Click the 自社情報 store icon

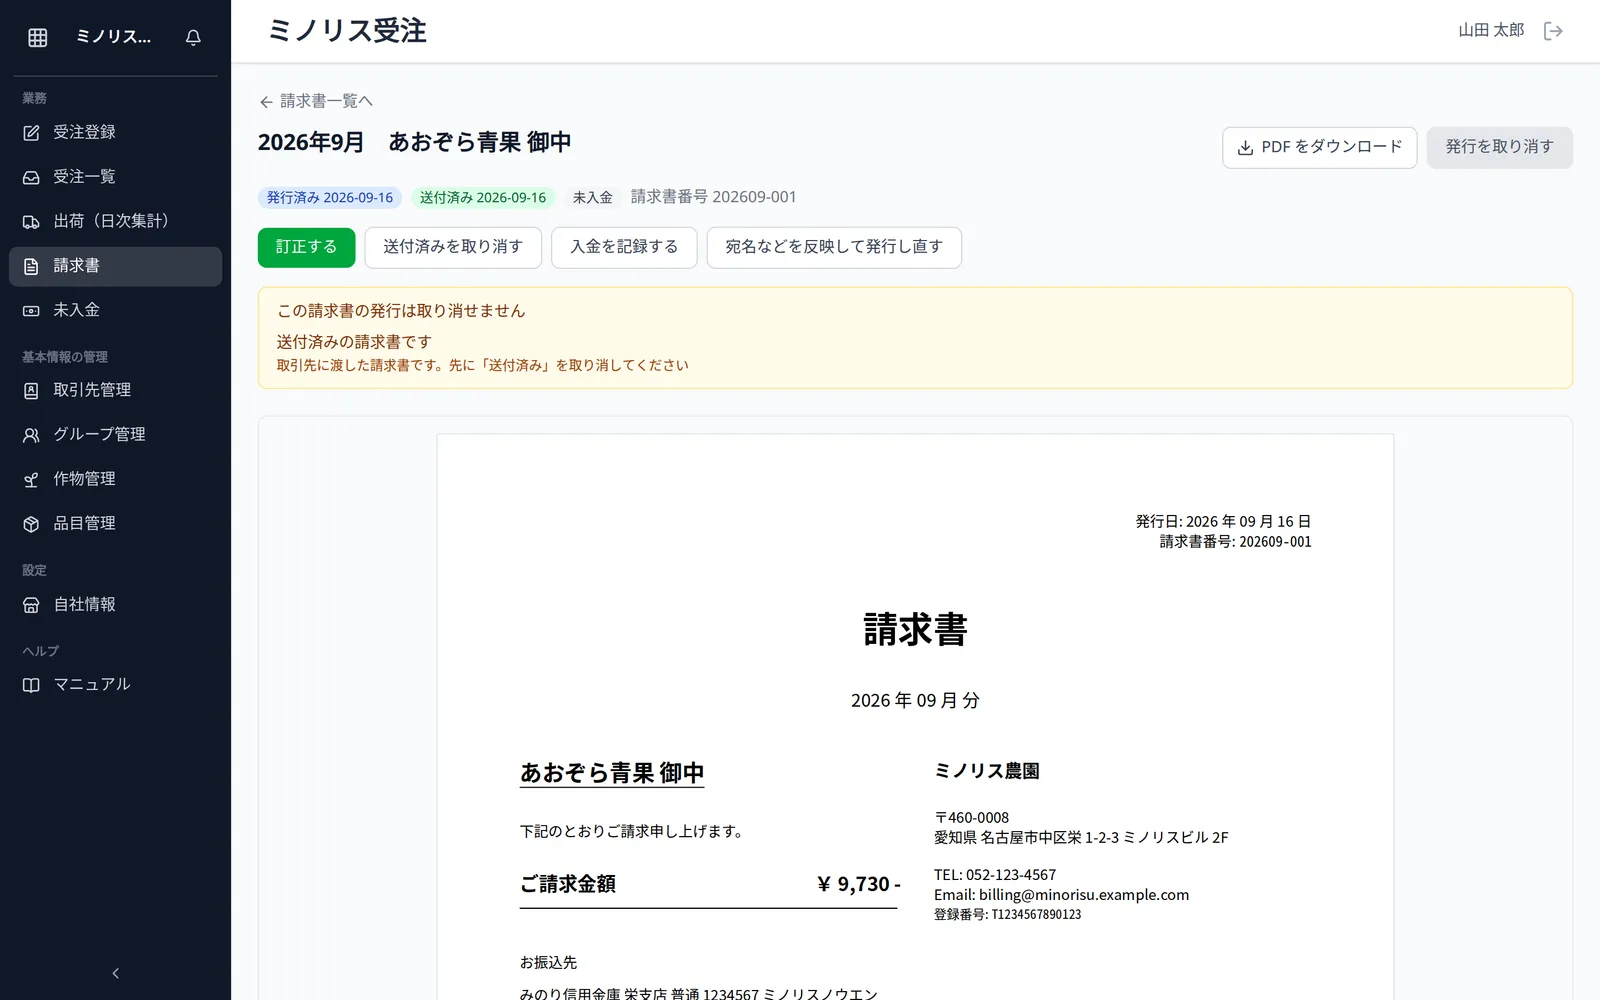tap(31, 605)
